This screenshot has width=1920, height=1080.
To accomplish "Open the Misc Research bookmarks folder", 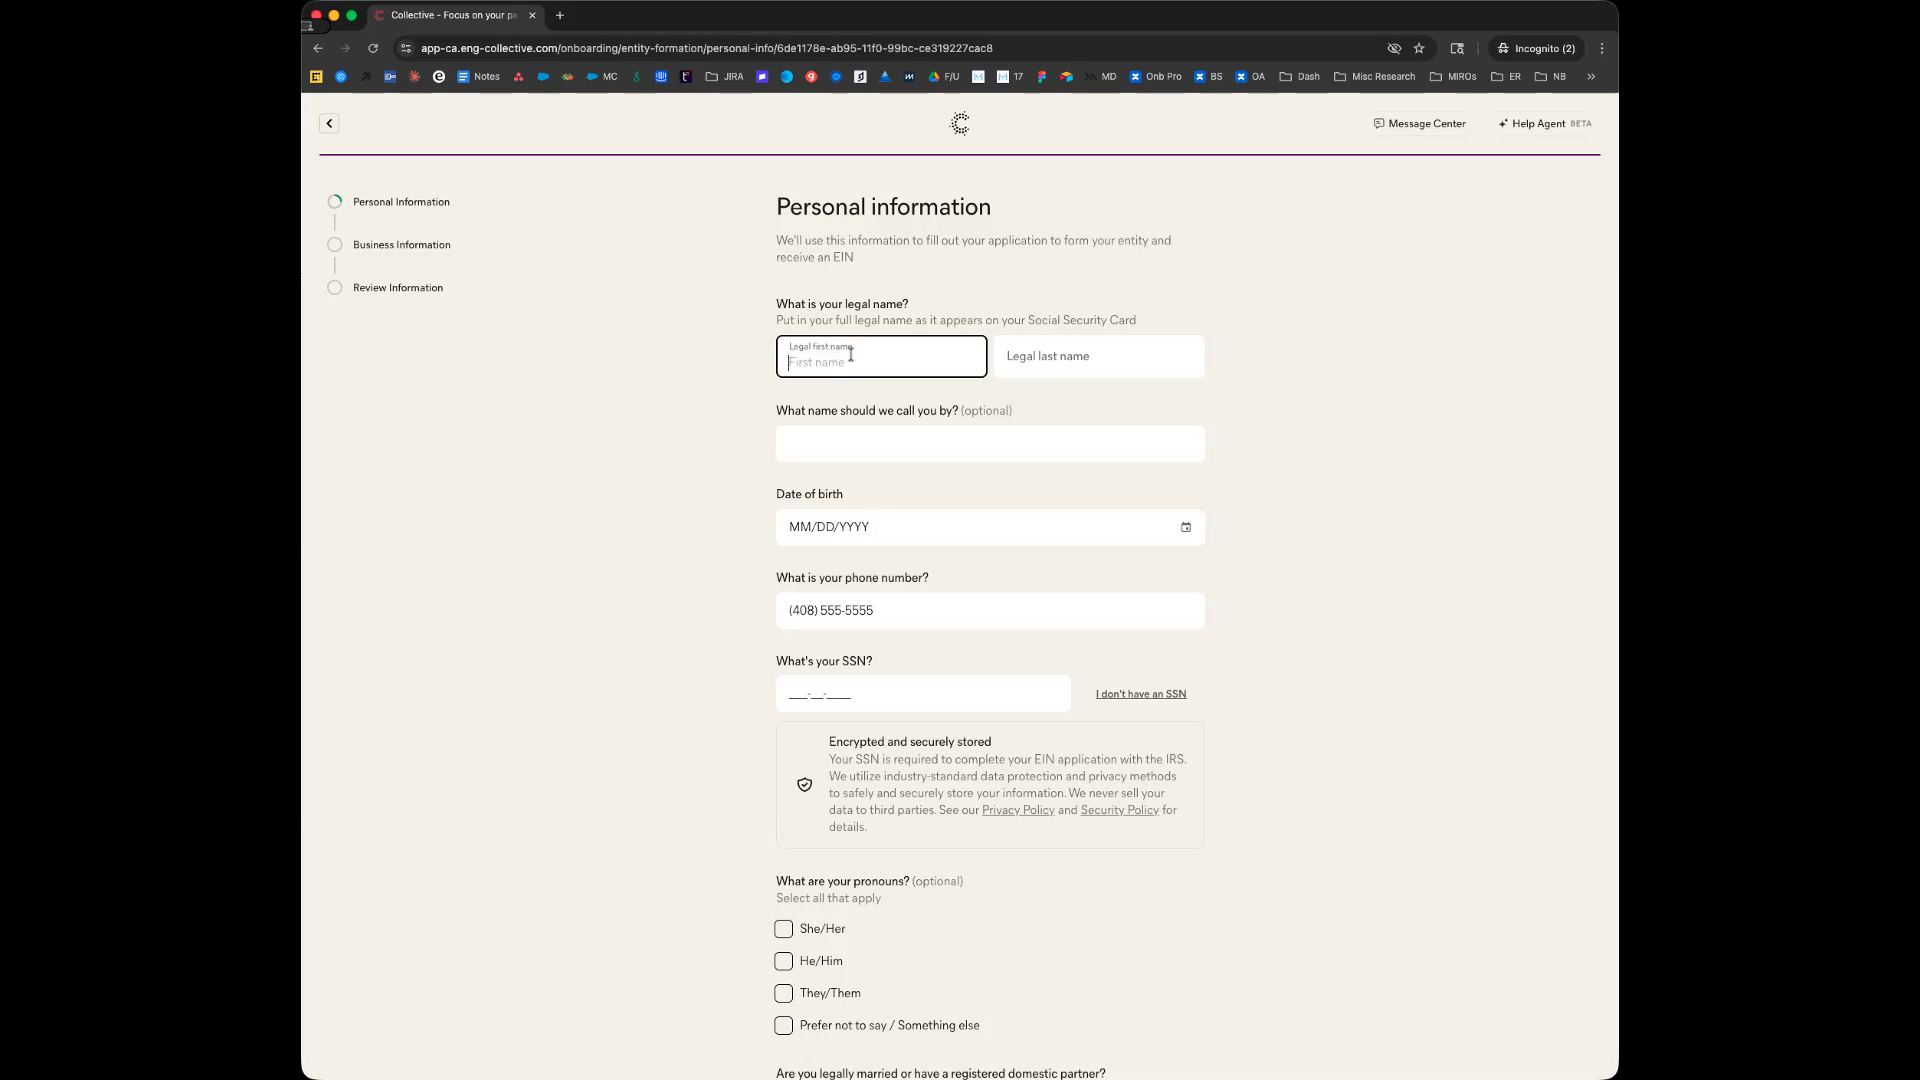I will 1374,76.
